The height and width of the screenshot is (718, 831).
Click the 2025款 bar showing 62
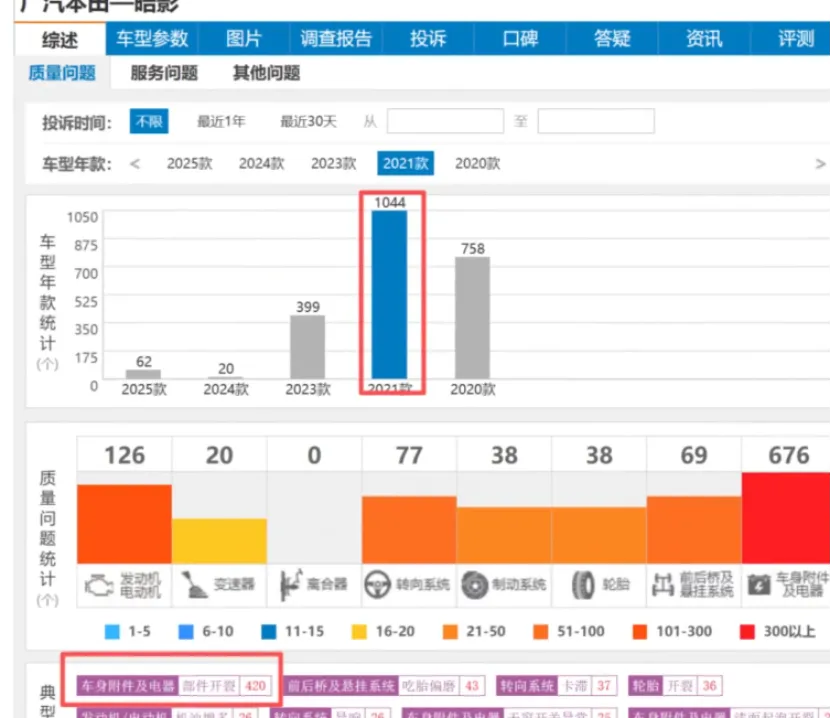pos(143,374)
